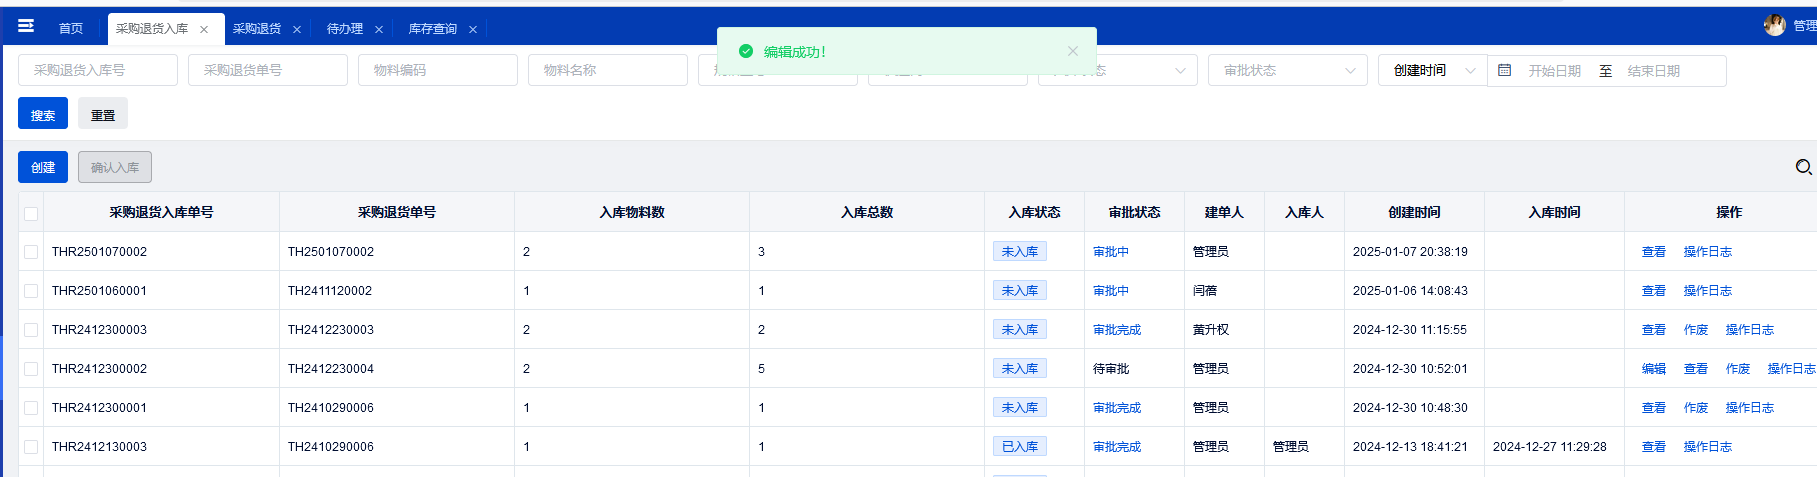1817x477 pixels.
Task: Click the 创建 button
Action: [43, 167]
